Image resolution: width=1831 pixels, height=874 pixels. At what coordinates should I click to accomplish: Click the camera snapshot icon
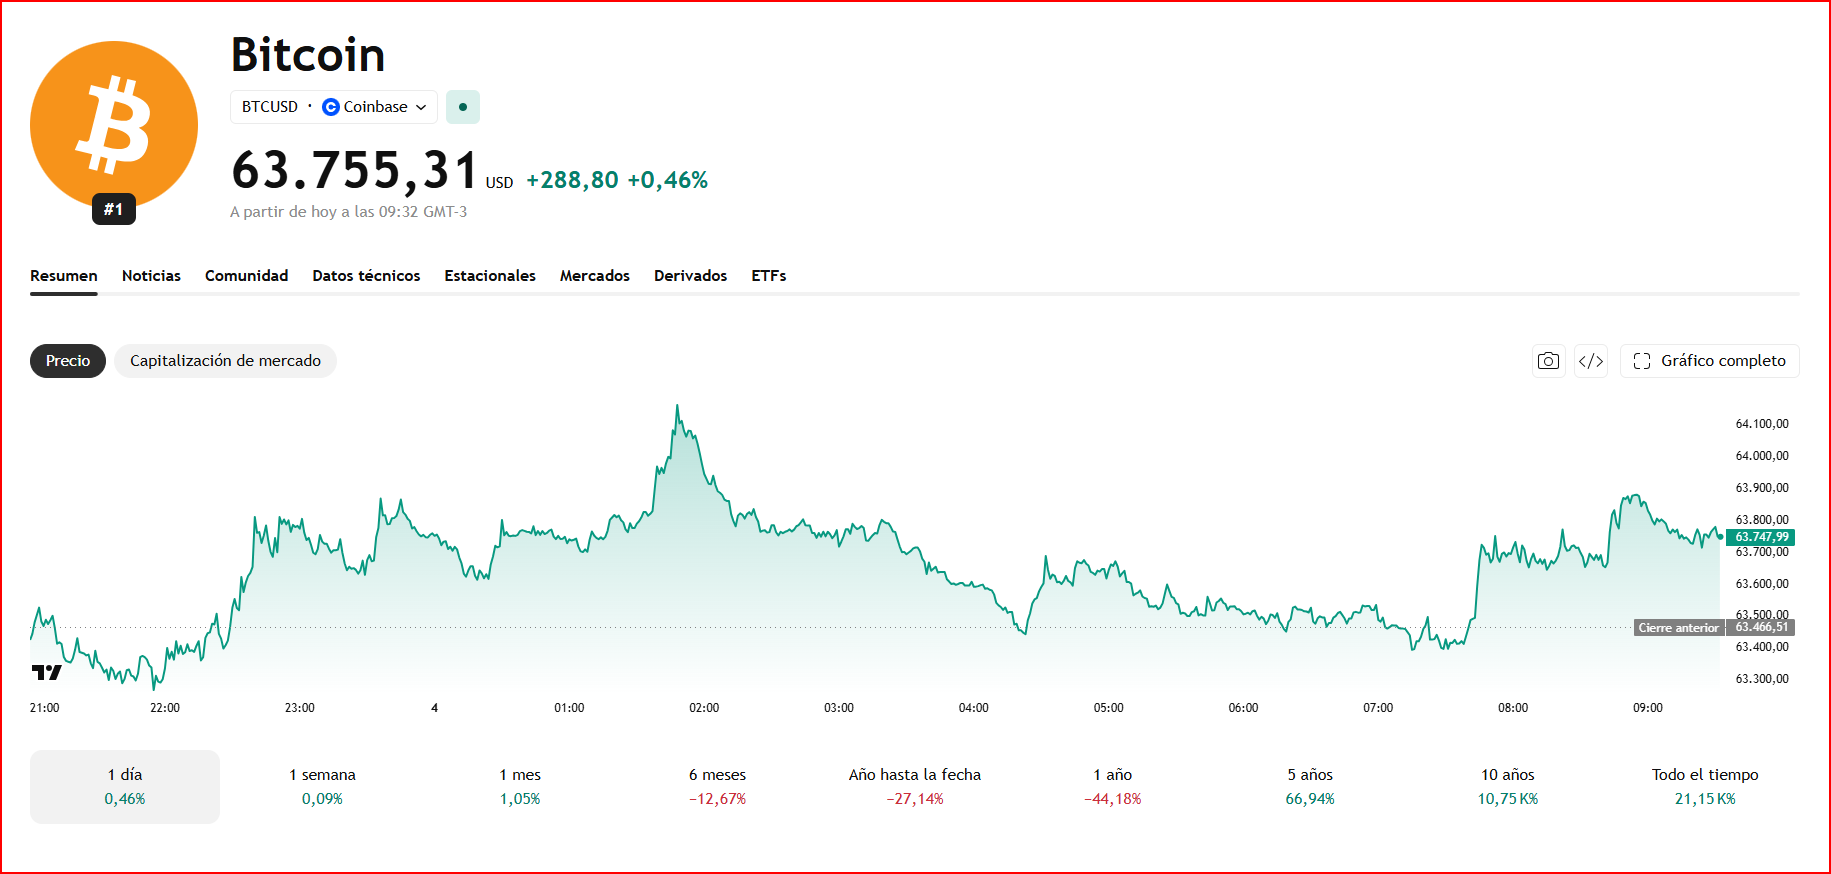(1548, 361)
